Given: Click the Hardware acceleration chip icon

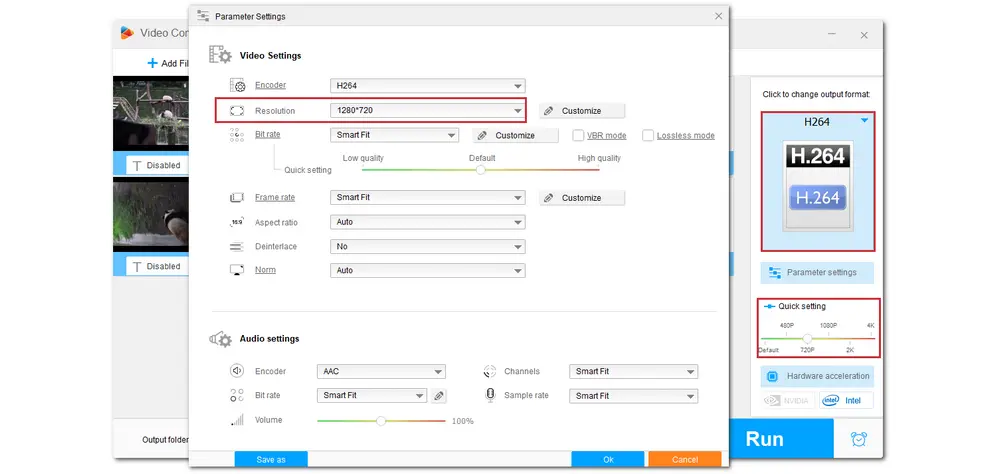Looking at the screenshot, I should click(772, 376).
